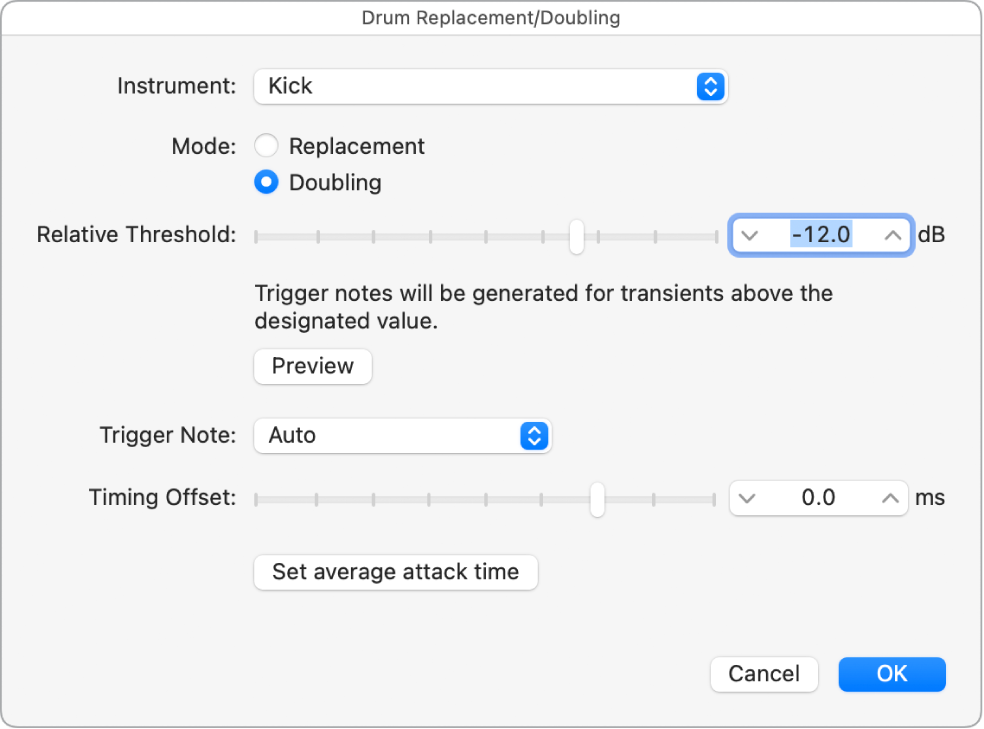Click the Drum Replacement/Doubling title text
The width and height of the screenshot is (984, 729).
click(x=491, y=17)
